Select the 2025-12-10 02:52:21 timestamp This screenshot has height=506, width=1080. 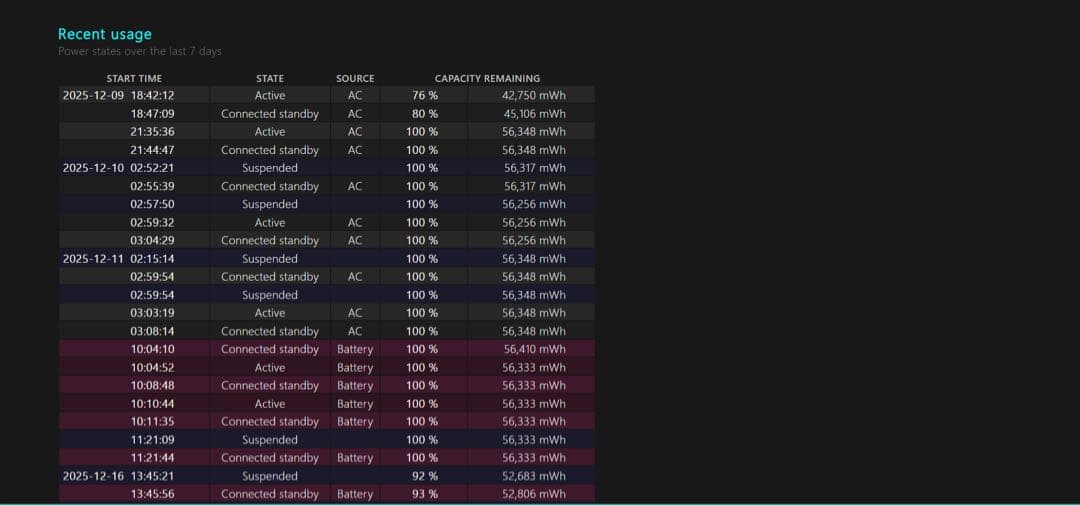(x=119, y=168)
